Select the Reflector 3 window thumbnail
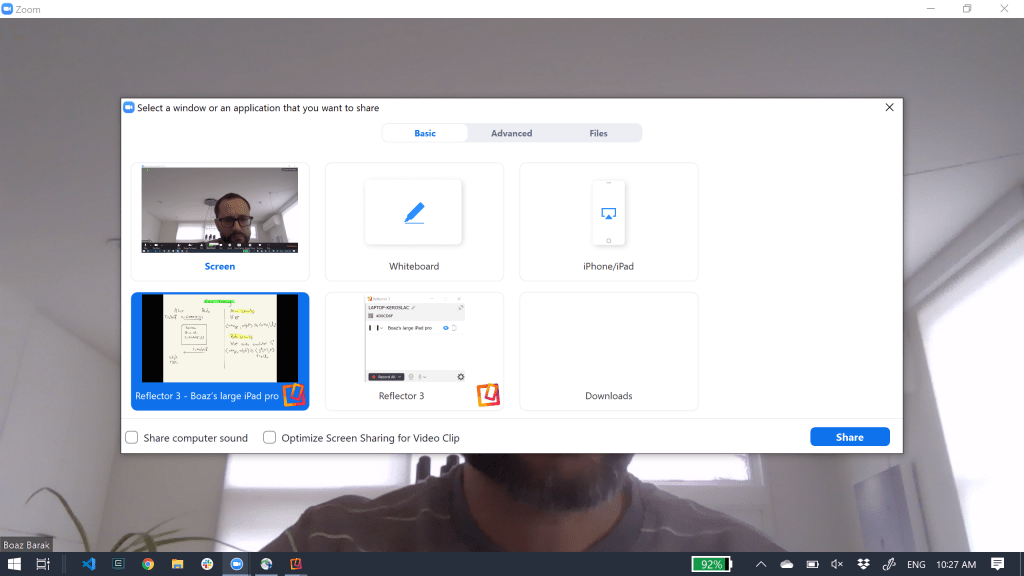 coord(414,340)
